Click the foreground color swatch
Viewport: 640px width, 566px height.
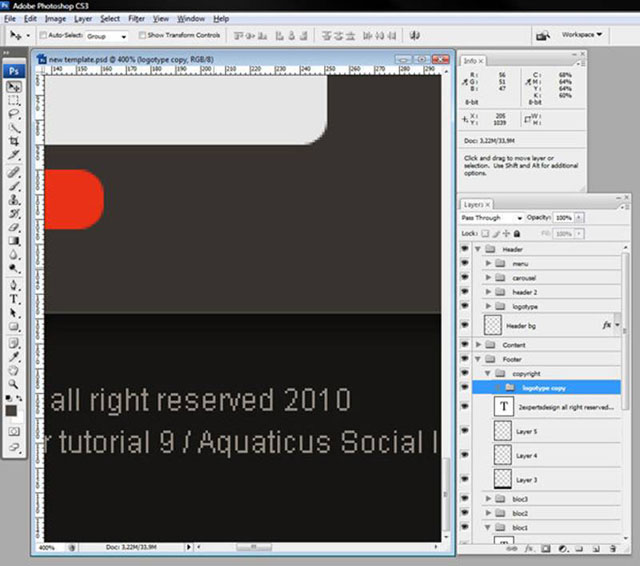click(11, 410)
